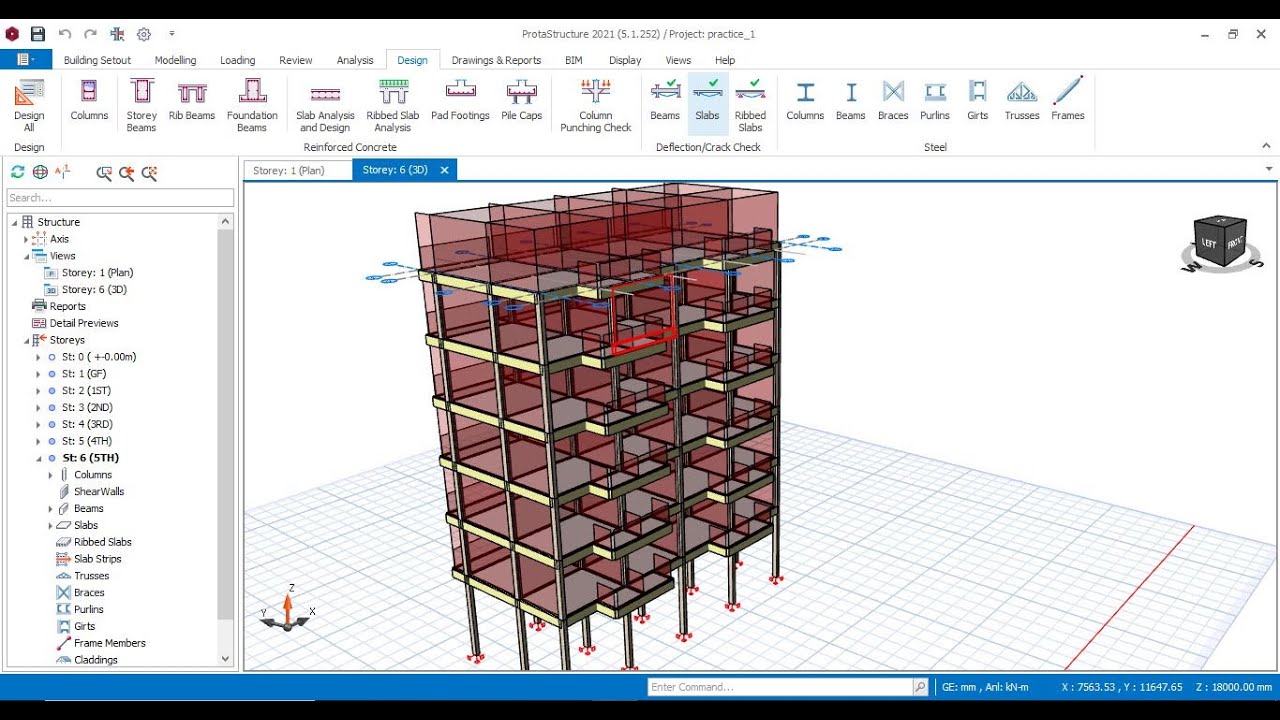Collapse storey St: 6 (5TH)
Screen dimensions: 1280x720
point(39,458)
